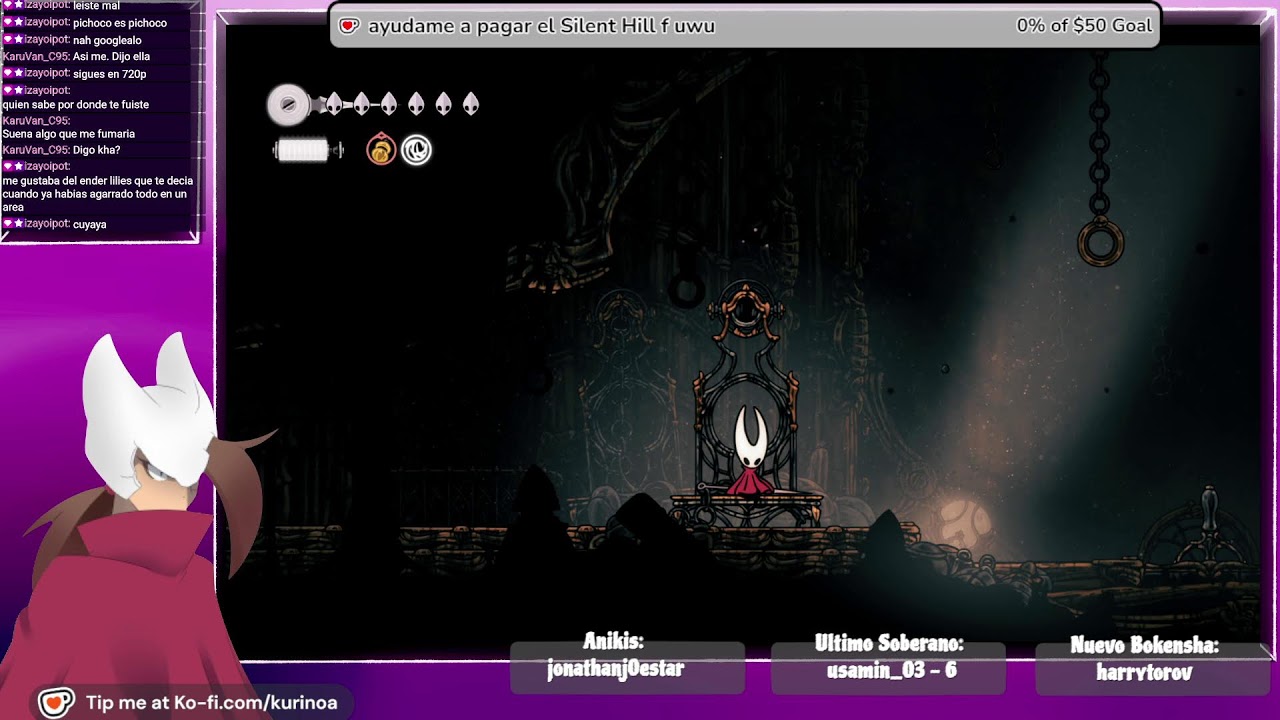Click the entry "usamin_03 - 6"
Image resolution: width=1280 pixels, height=720 pixels.
[891, 670]
